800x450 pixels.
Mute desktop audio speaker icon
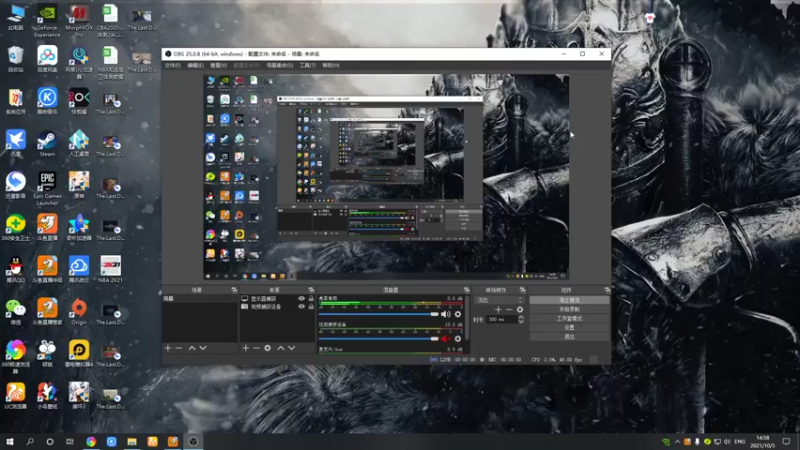(x=445, y=314)
